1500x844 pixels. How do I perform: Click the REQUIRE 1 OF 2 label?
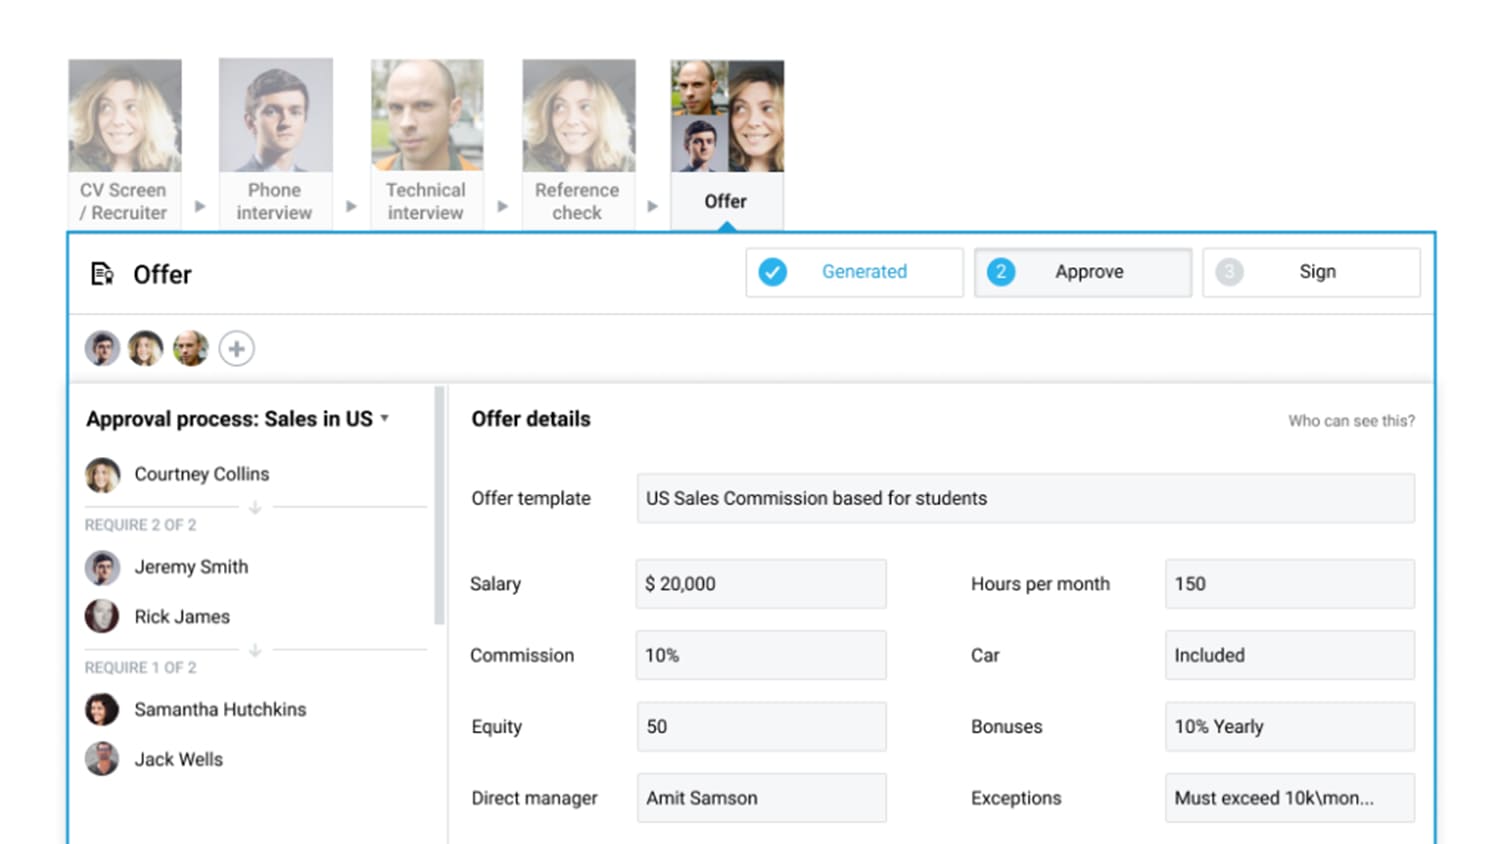[140, 667]
